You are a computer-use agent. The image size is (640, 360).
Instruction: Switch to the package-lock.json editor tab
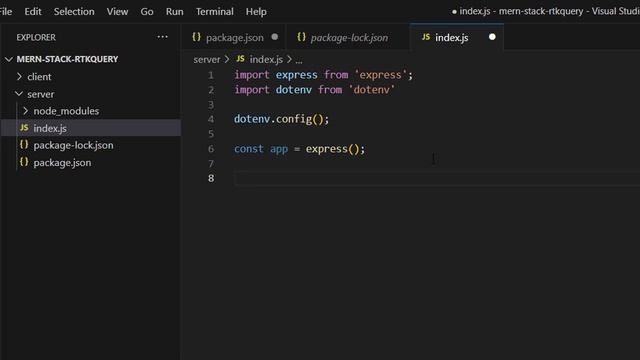[x=349, y=38]
